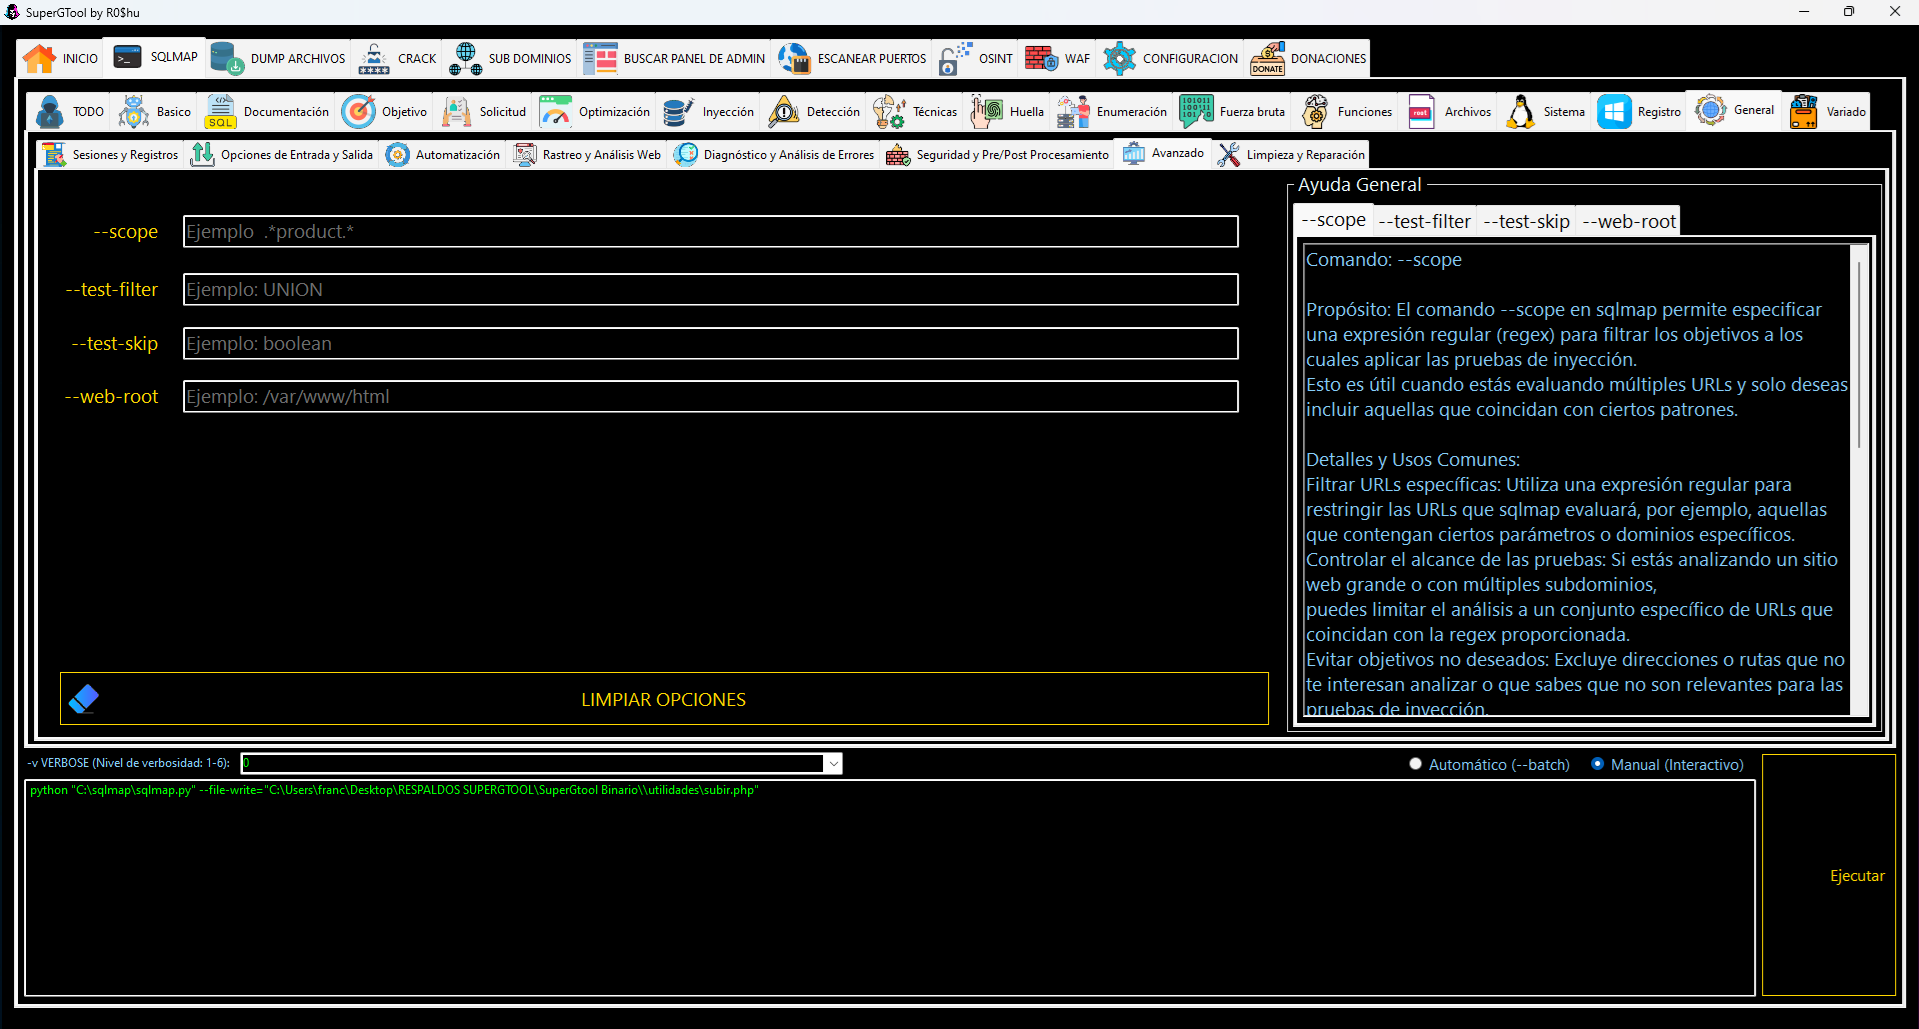Select the Funciones gears icon

1314,112
